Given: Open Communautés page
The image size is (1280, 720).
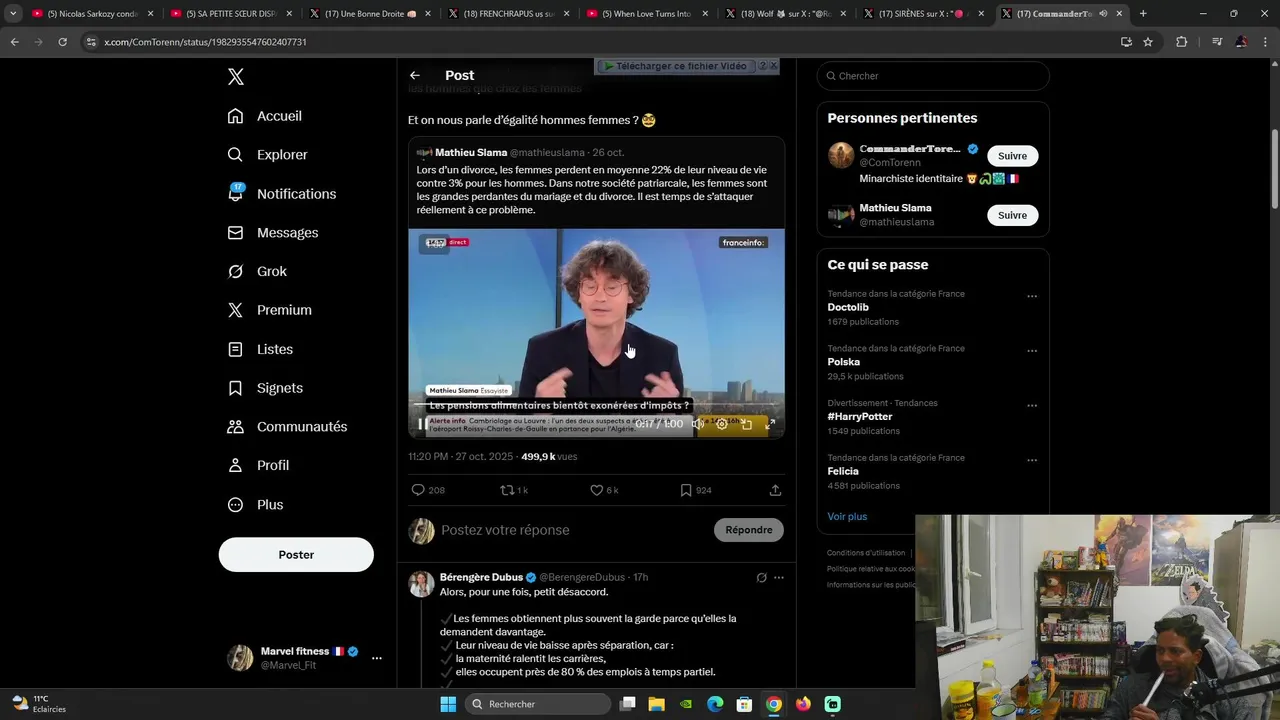Looking at the screenshot, I should point(287,427).
